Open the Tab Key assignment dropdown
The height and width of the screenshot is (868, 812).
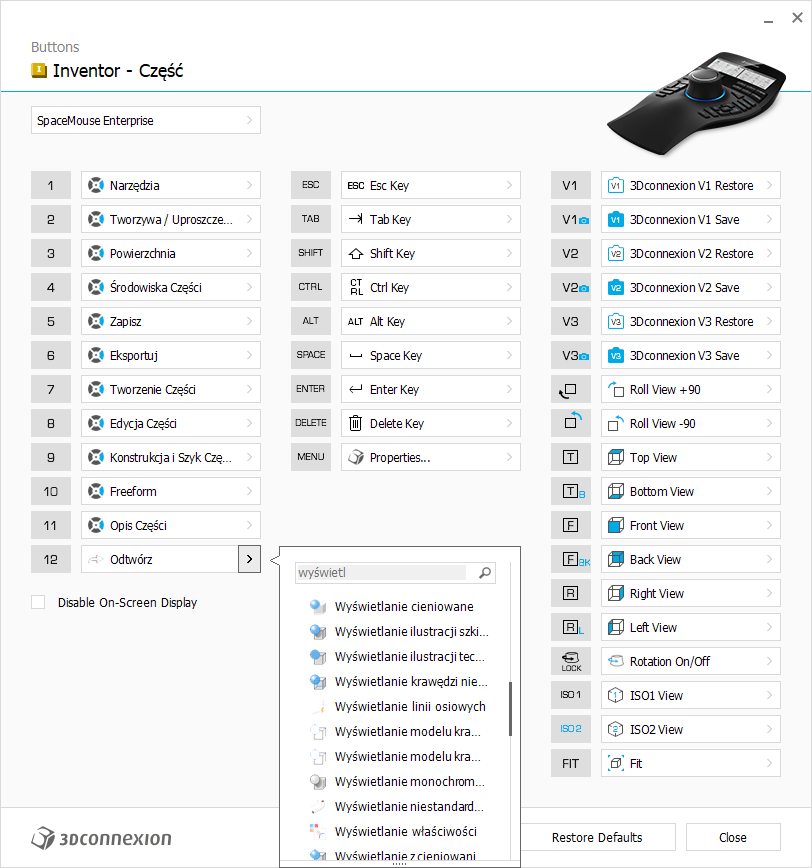pyautogui.click(x=430, y=219)
